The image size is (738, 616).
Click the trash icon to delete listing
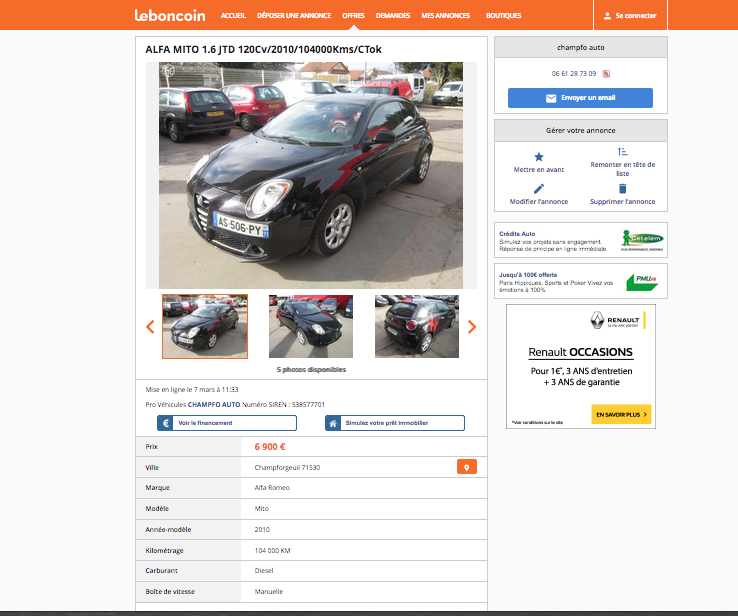pyautogui.click(x=623, y=189)
